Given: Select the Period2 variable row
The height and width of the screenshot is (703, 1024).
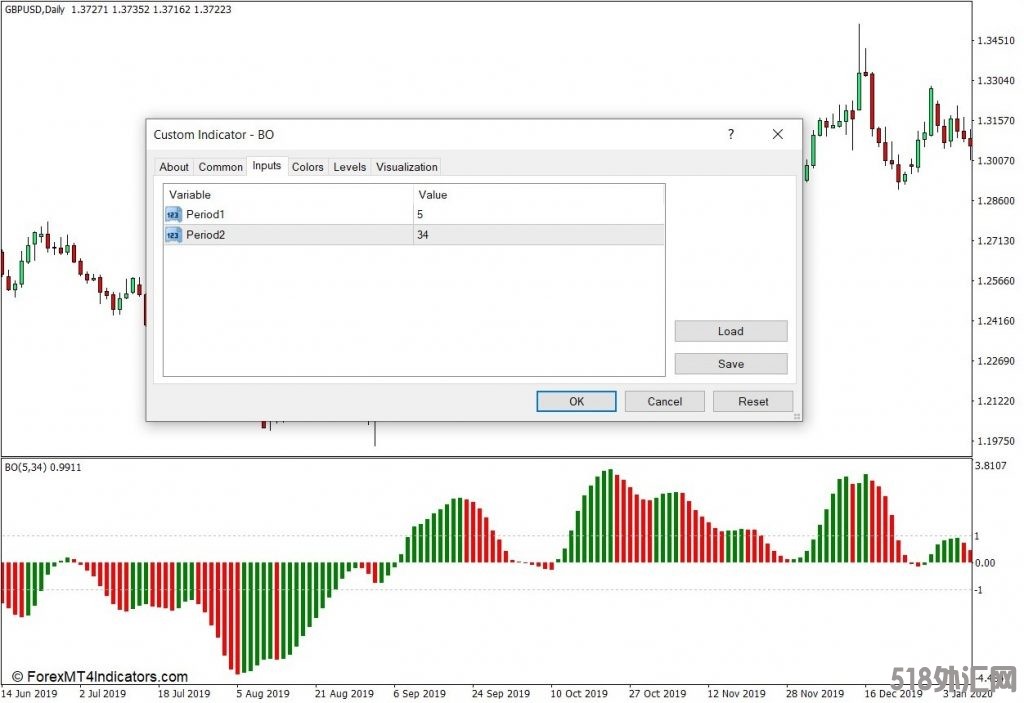Looking at the screenshot, I should (414, 235).
